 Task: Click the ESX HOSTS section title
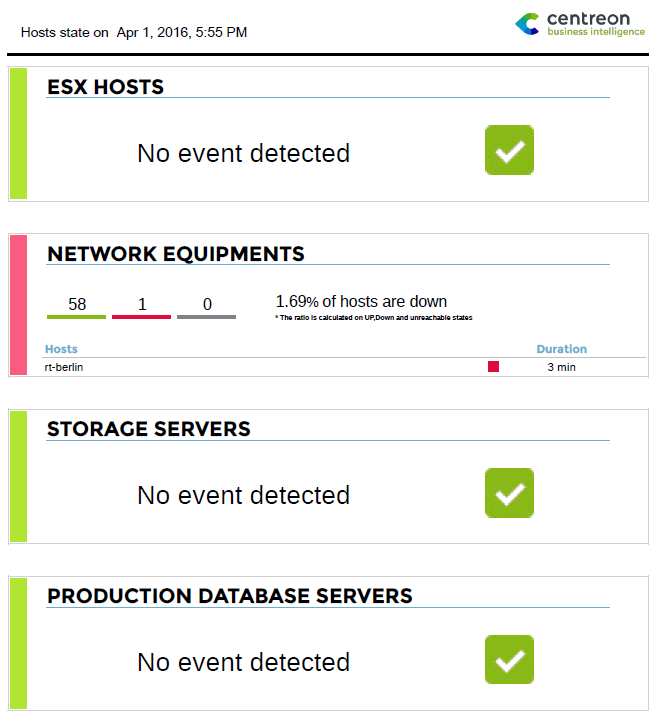(x=105, y=87)
